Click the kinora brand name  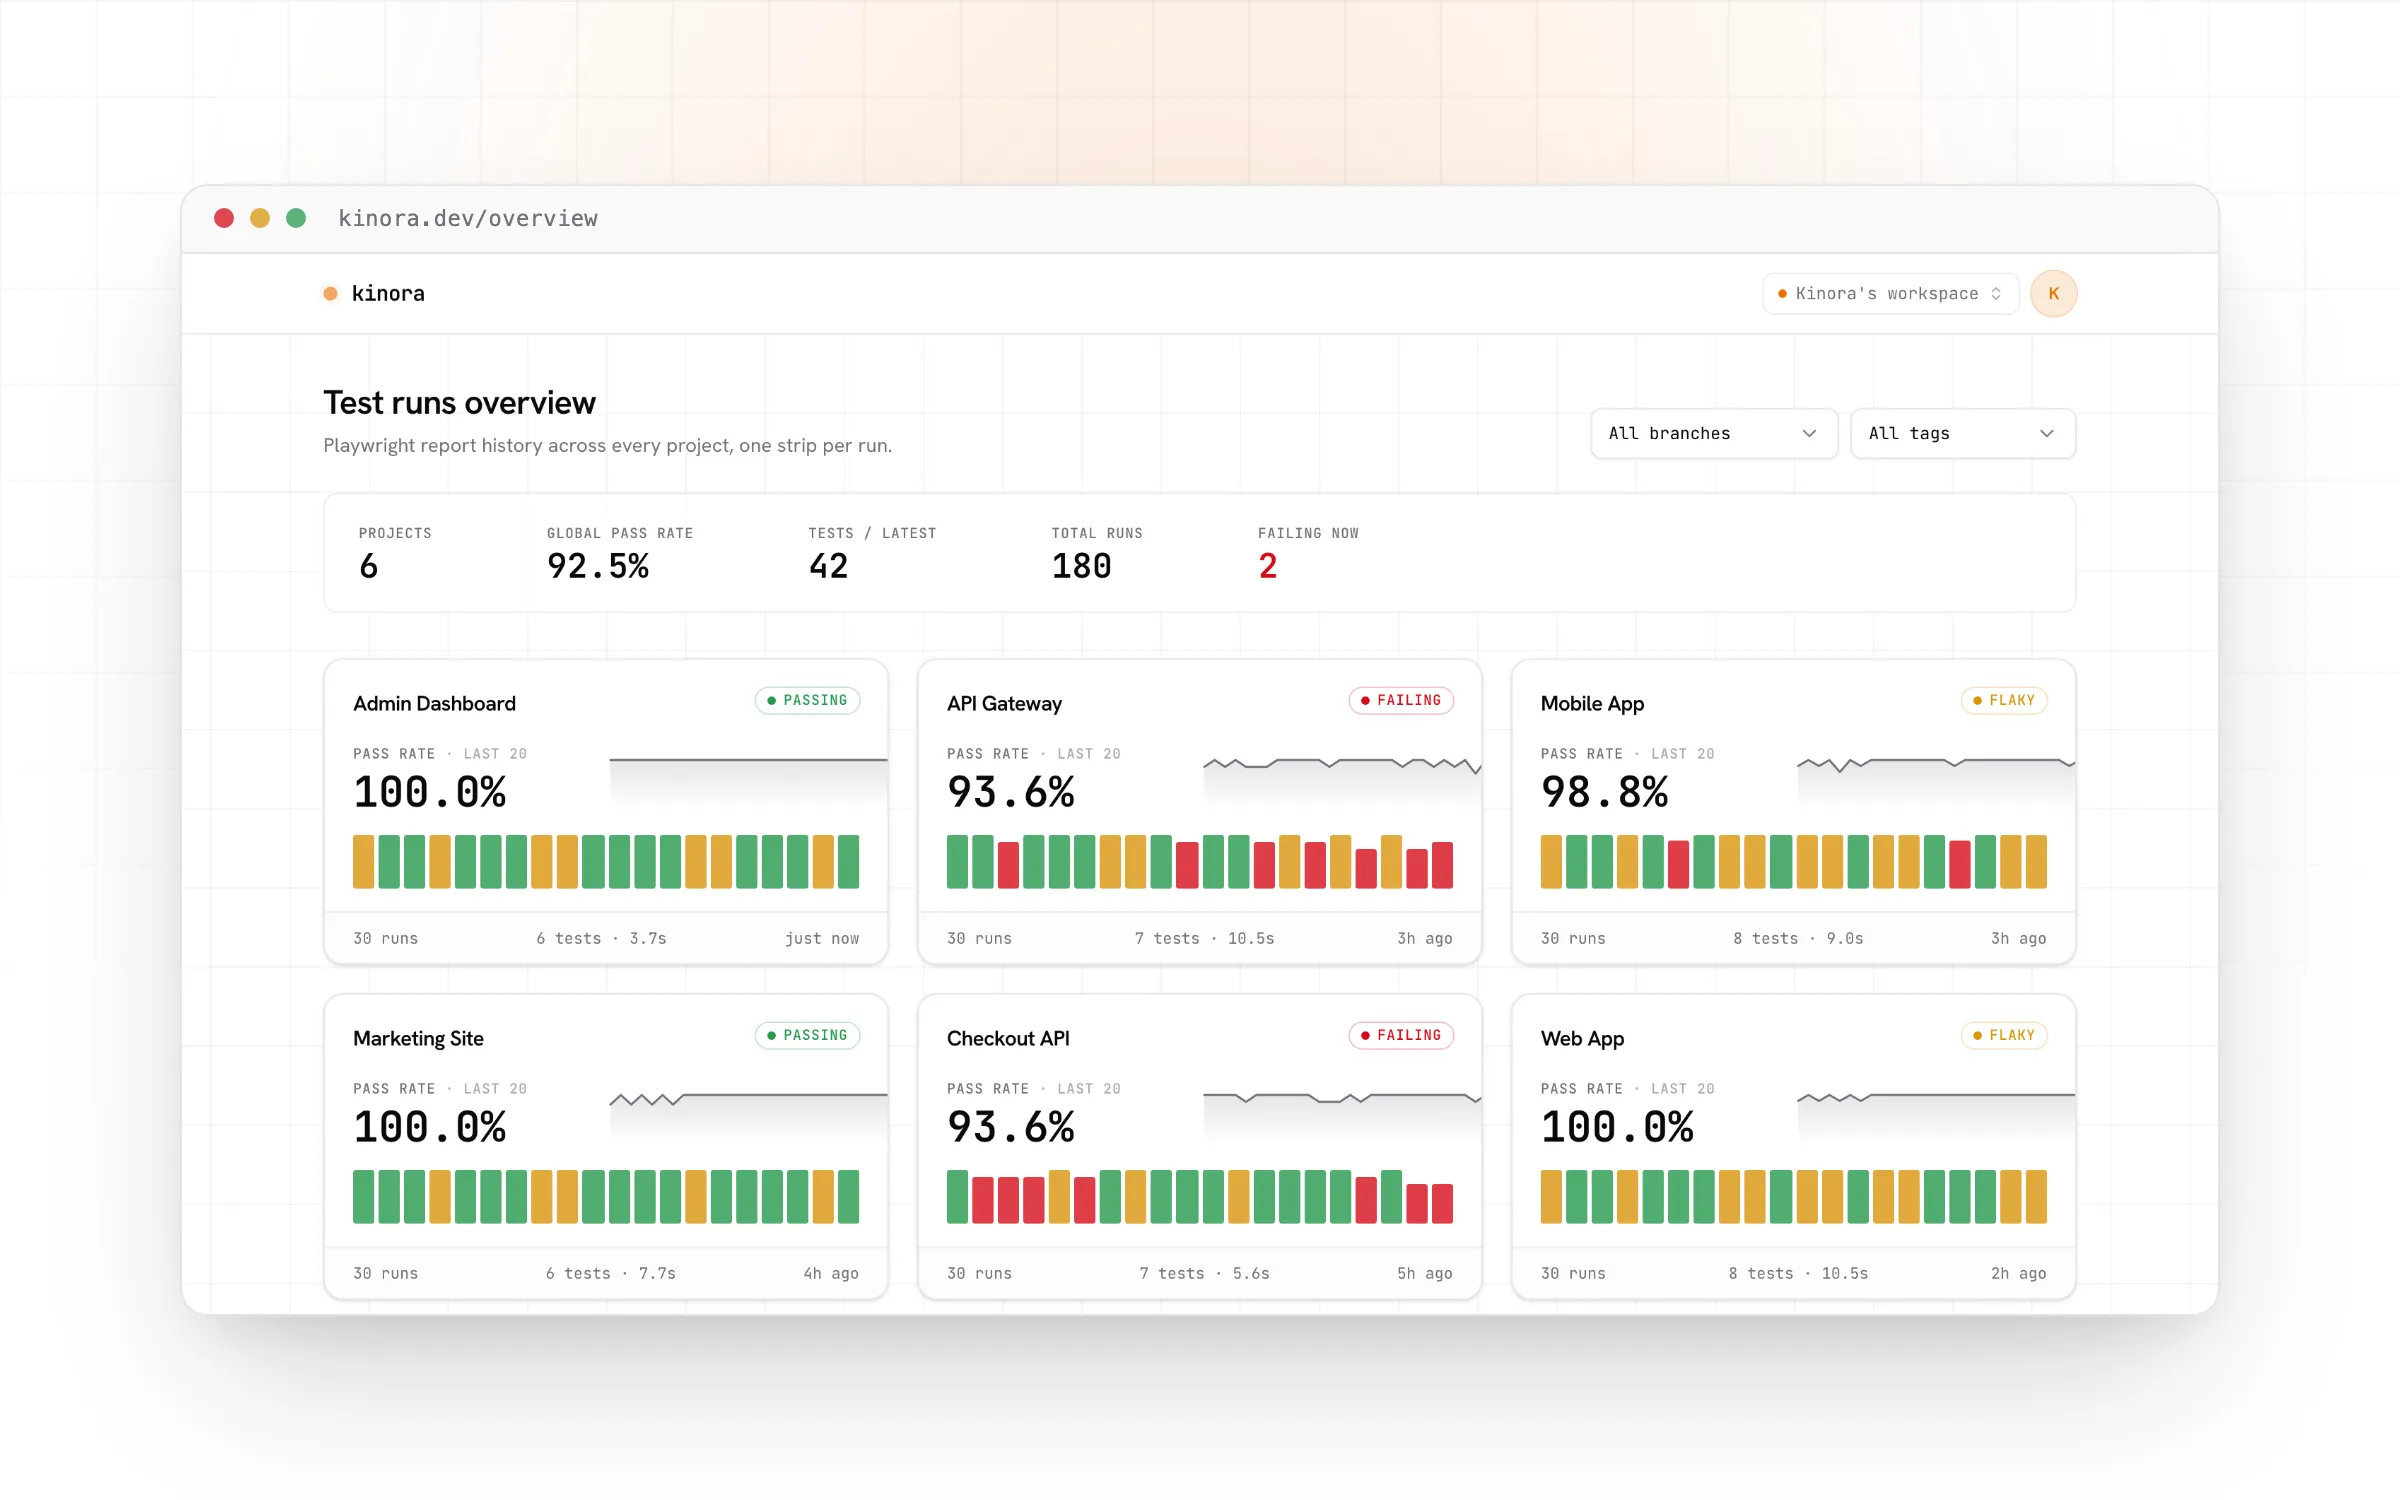388,294
